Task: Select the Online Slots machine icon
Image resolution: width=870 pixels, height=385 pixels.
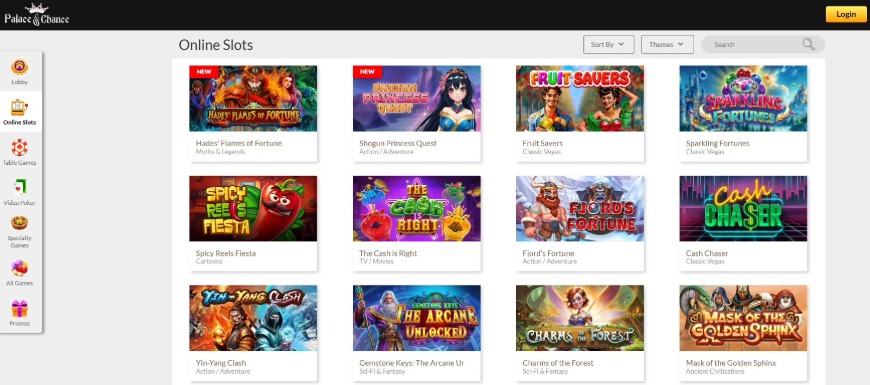Action: pyautogui.click(x=19, y=108)
